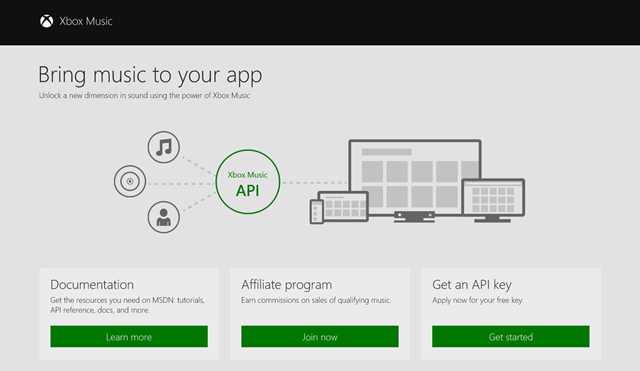Select the Documentation card heading
The height and width of the screenshot is (371, 640).
(x=92, y=284)
